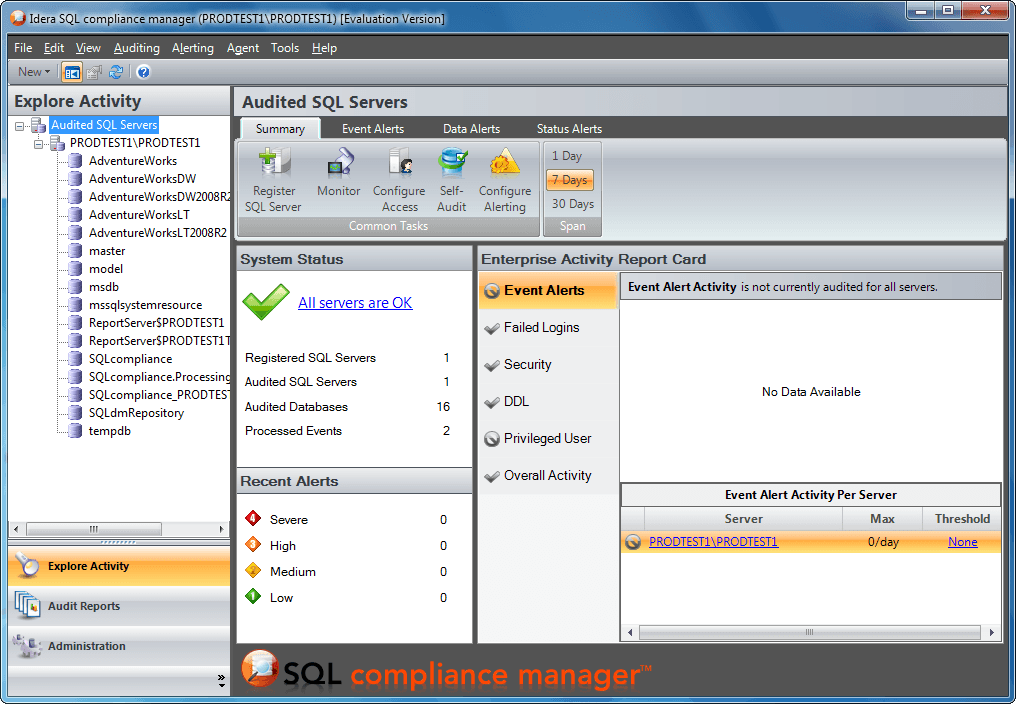Run the Self-Audit task icon

pos(452,162)
